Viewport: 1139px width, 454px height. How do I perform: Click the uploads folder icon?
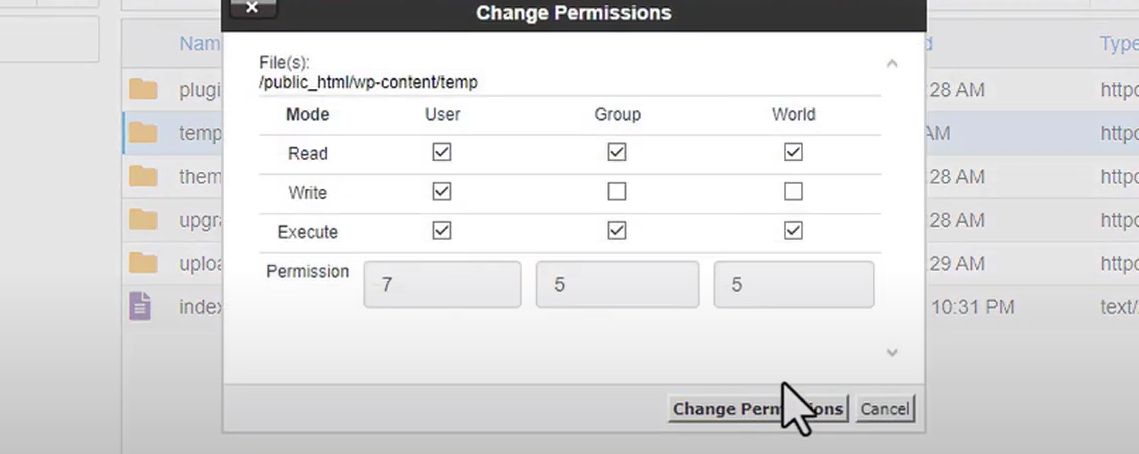pos(144,263)
